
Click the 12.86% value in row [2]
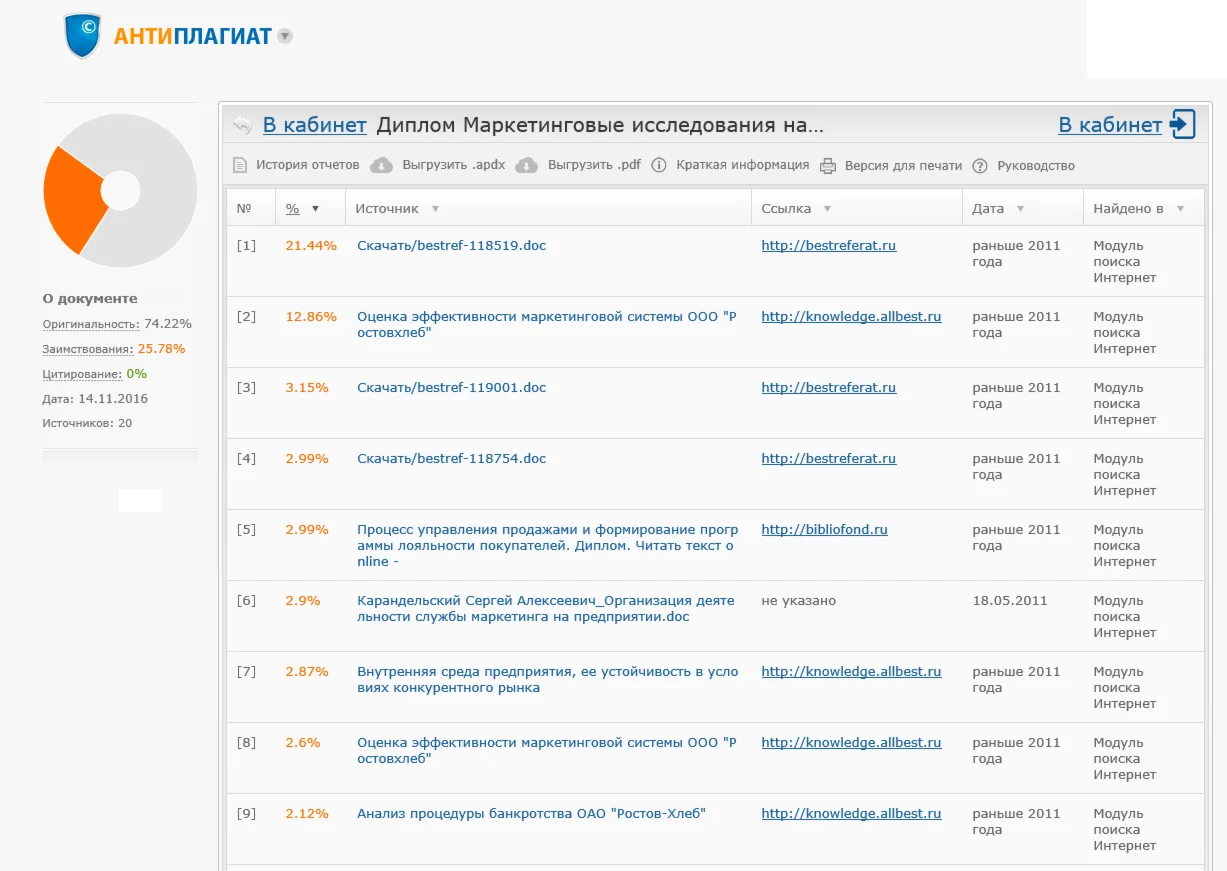[311, 316]
